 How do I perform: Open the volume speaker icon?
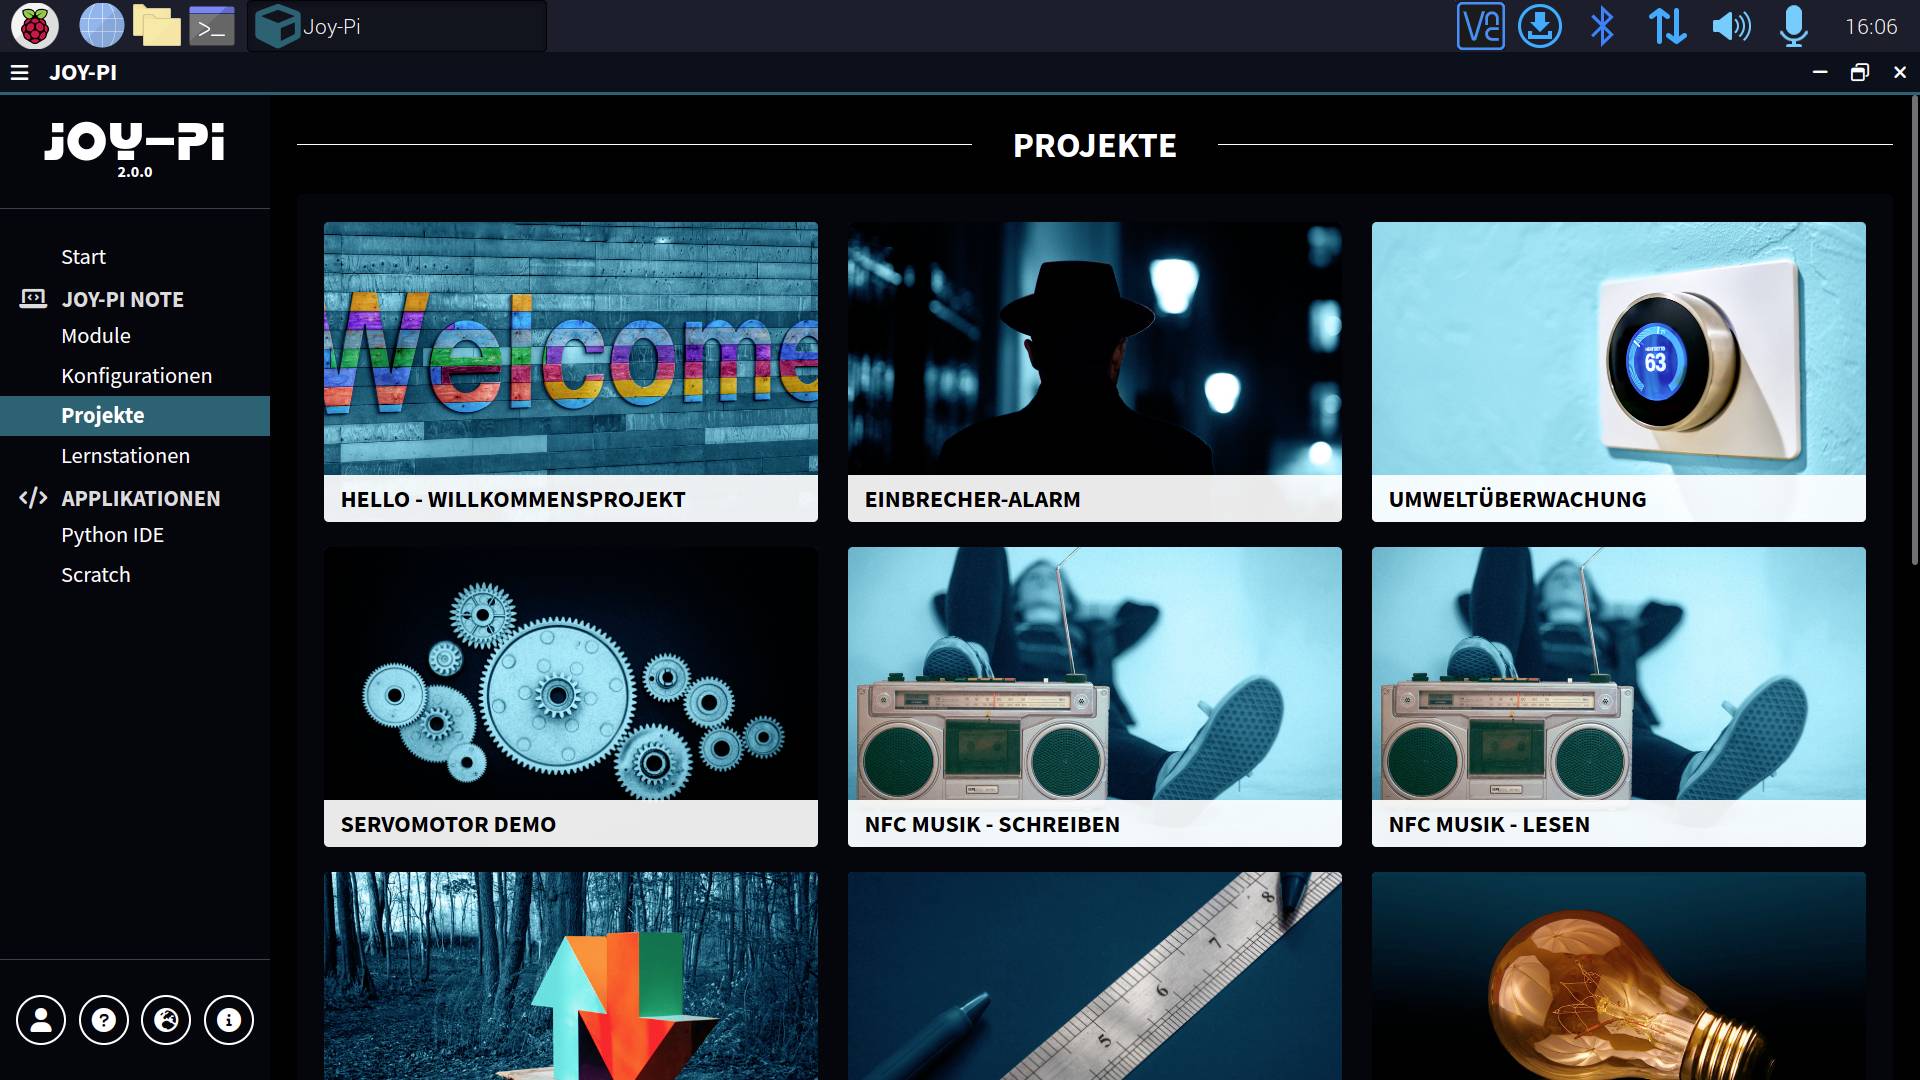coord(1731,26)
